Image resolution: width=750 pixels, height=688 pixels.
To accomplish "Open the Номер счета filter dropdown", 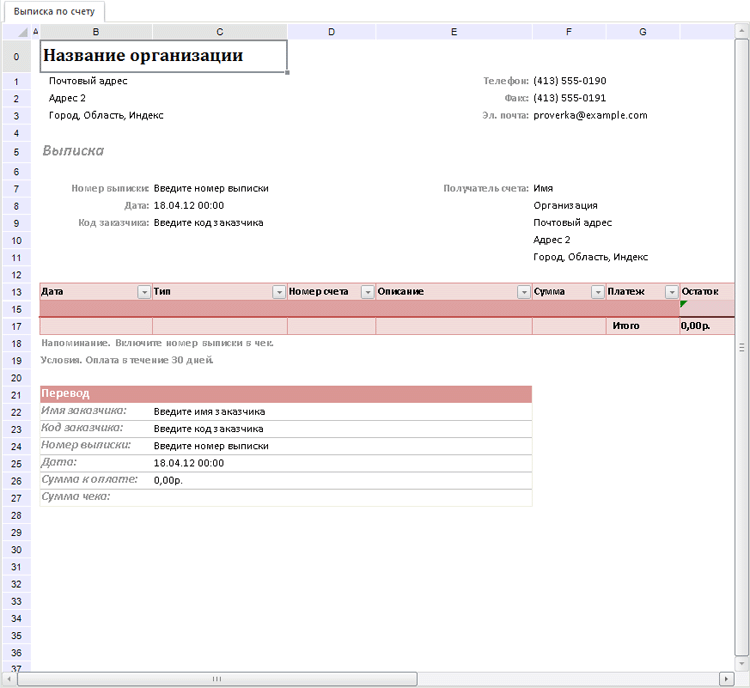I will click(367, 292).
